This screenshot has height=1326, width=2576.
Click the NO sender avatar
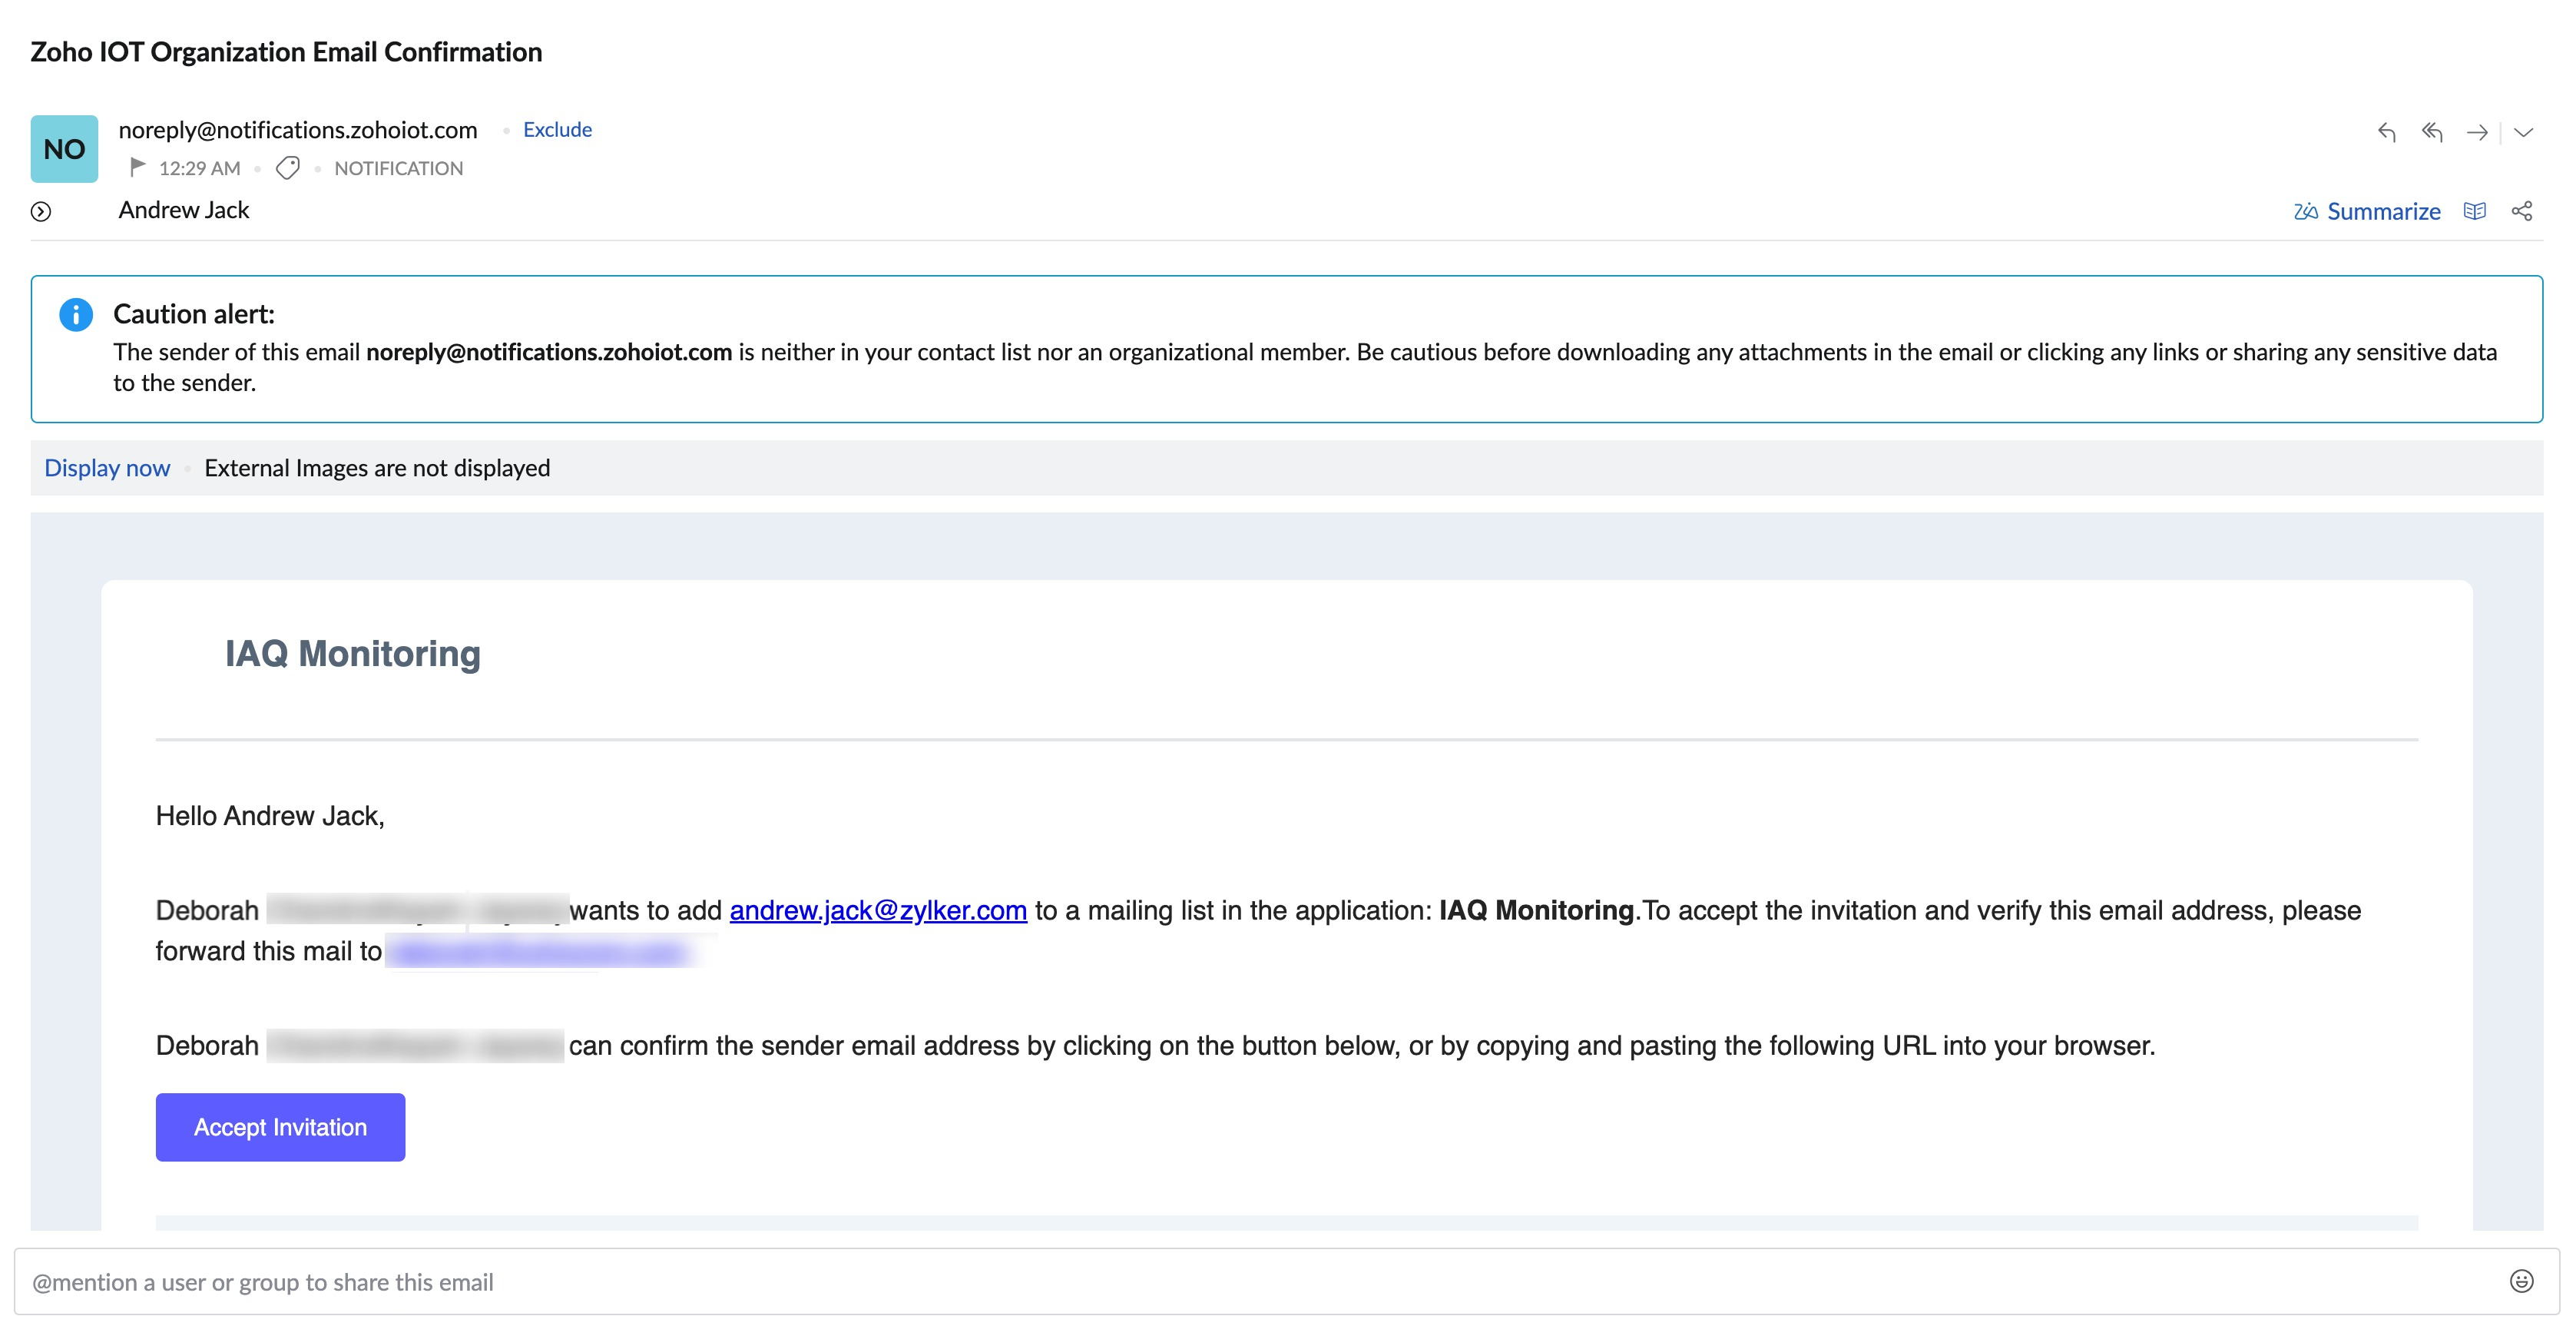[x=64, y=149]
